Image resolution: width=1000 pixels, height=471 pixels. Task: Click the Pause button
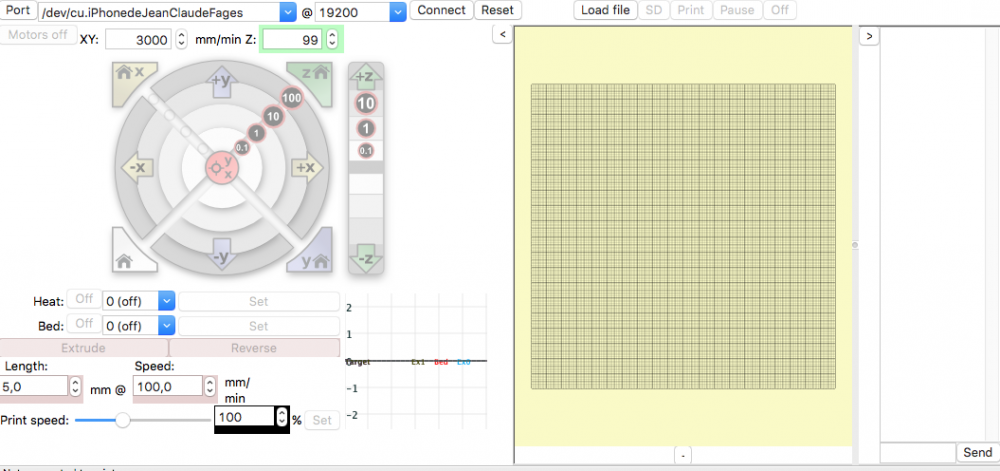coord(737,10)
